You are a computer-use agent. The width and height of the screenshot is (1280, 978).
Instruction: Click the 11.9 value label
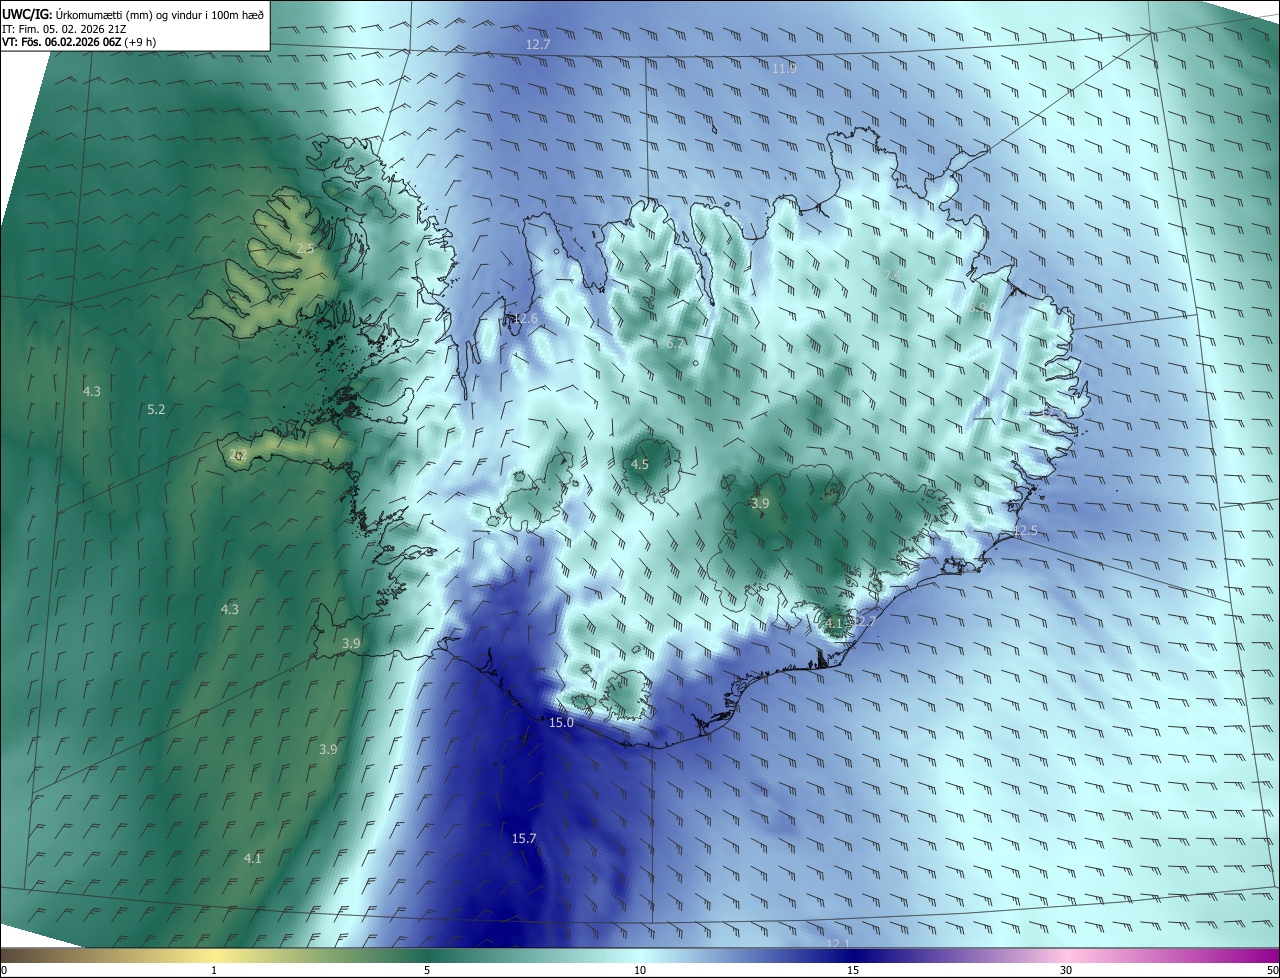click(x=784, y=68)
